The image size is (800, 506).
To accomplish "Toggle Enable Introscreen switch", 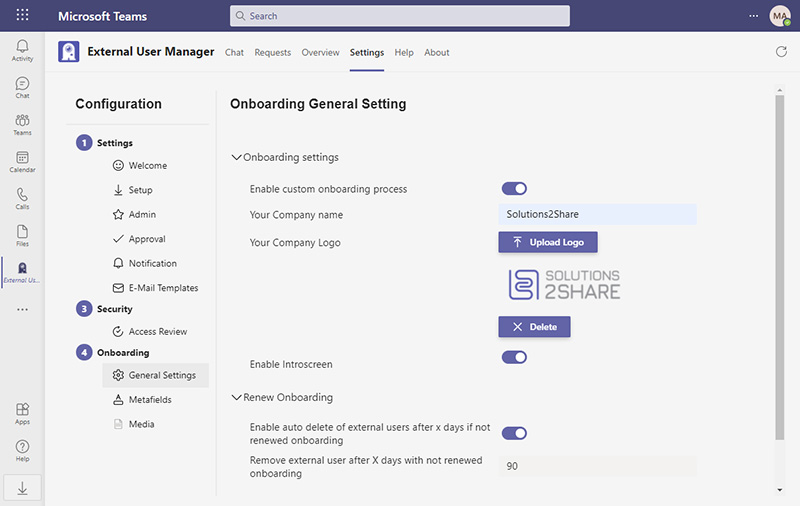I will pos(514,357).
